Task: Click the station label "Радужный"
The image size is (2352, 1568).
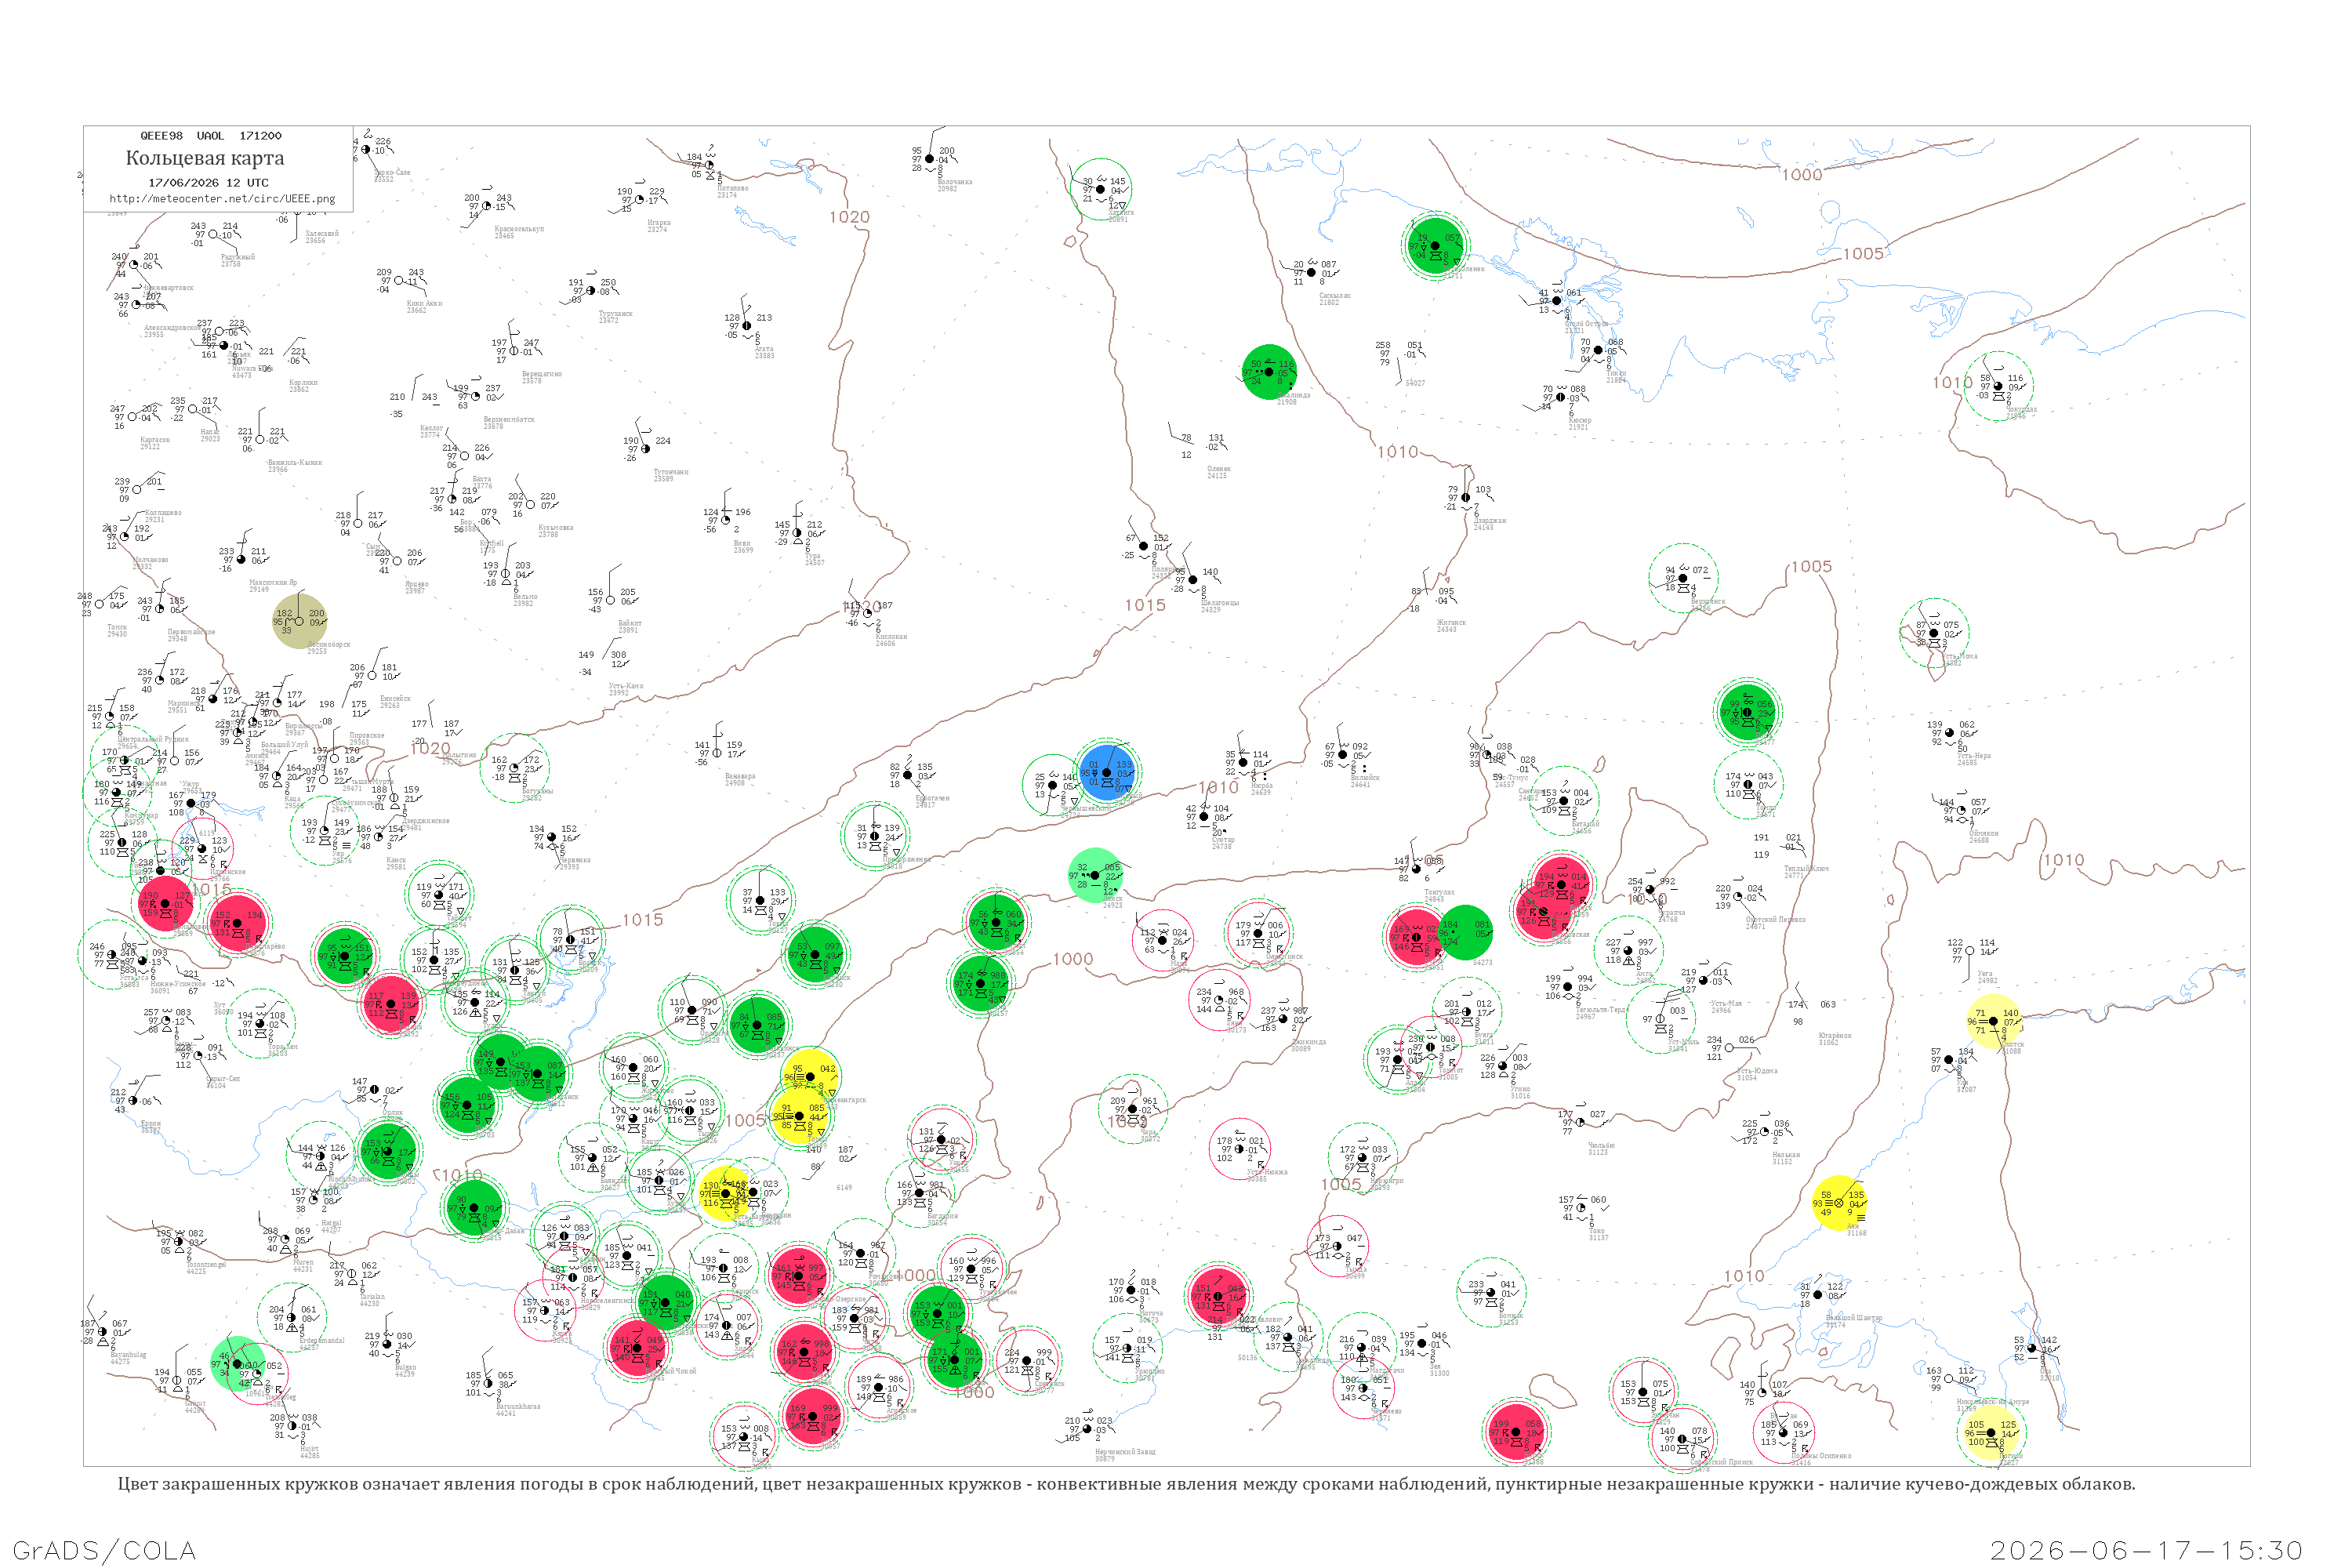Action: (238, 257)
